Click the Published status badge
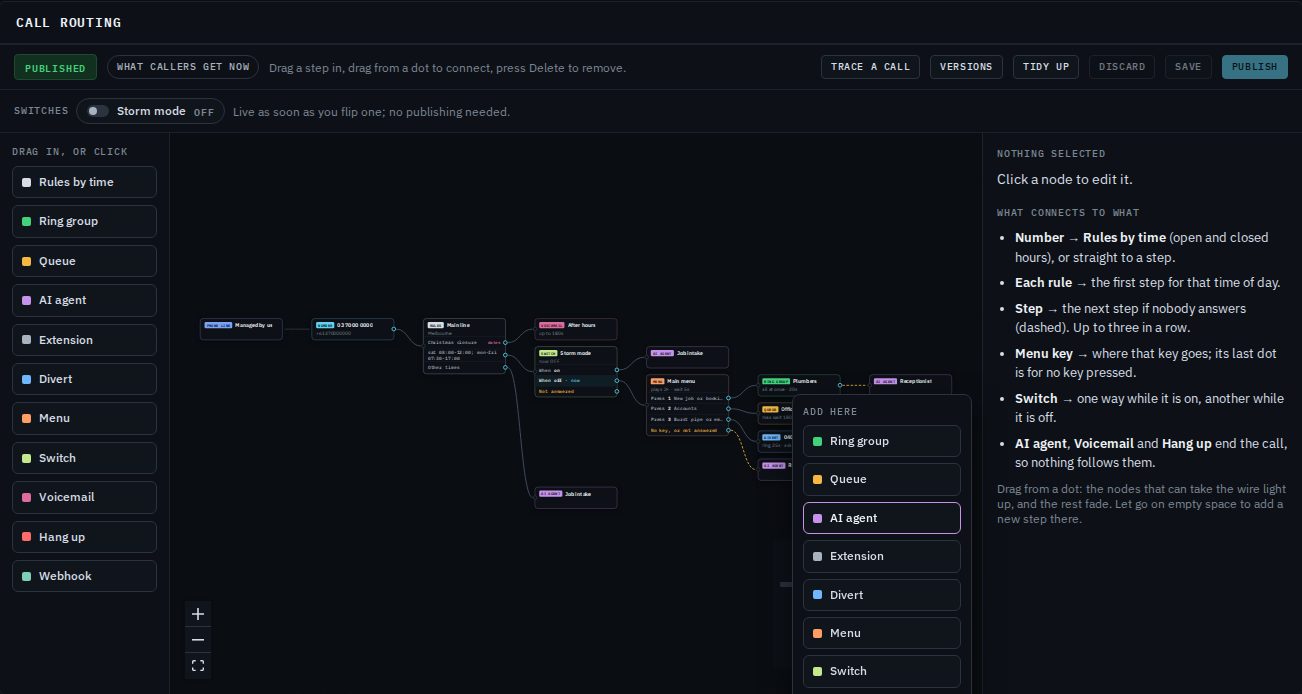This screenshot has width=1302, height=694. pyautogui.click(x=55, y=67)
